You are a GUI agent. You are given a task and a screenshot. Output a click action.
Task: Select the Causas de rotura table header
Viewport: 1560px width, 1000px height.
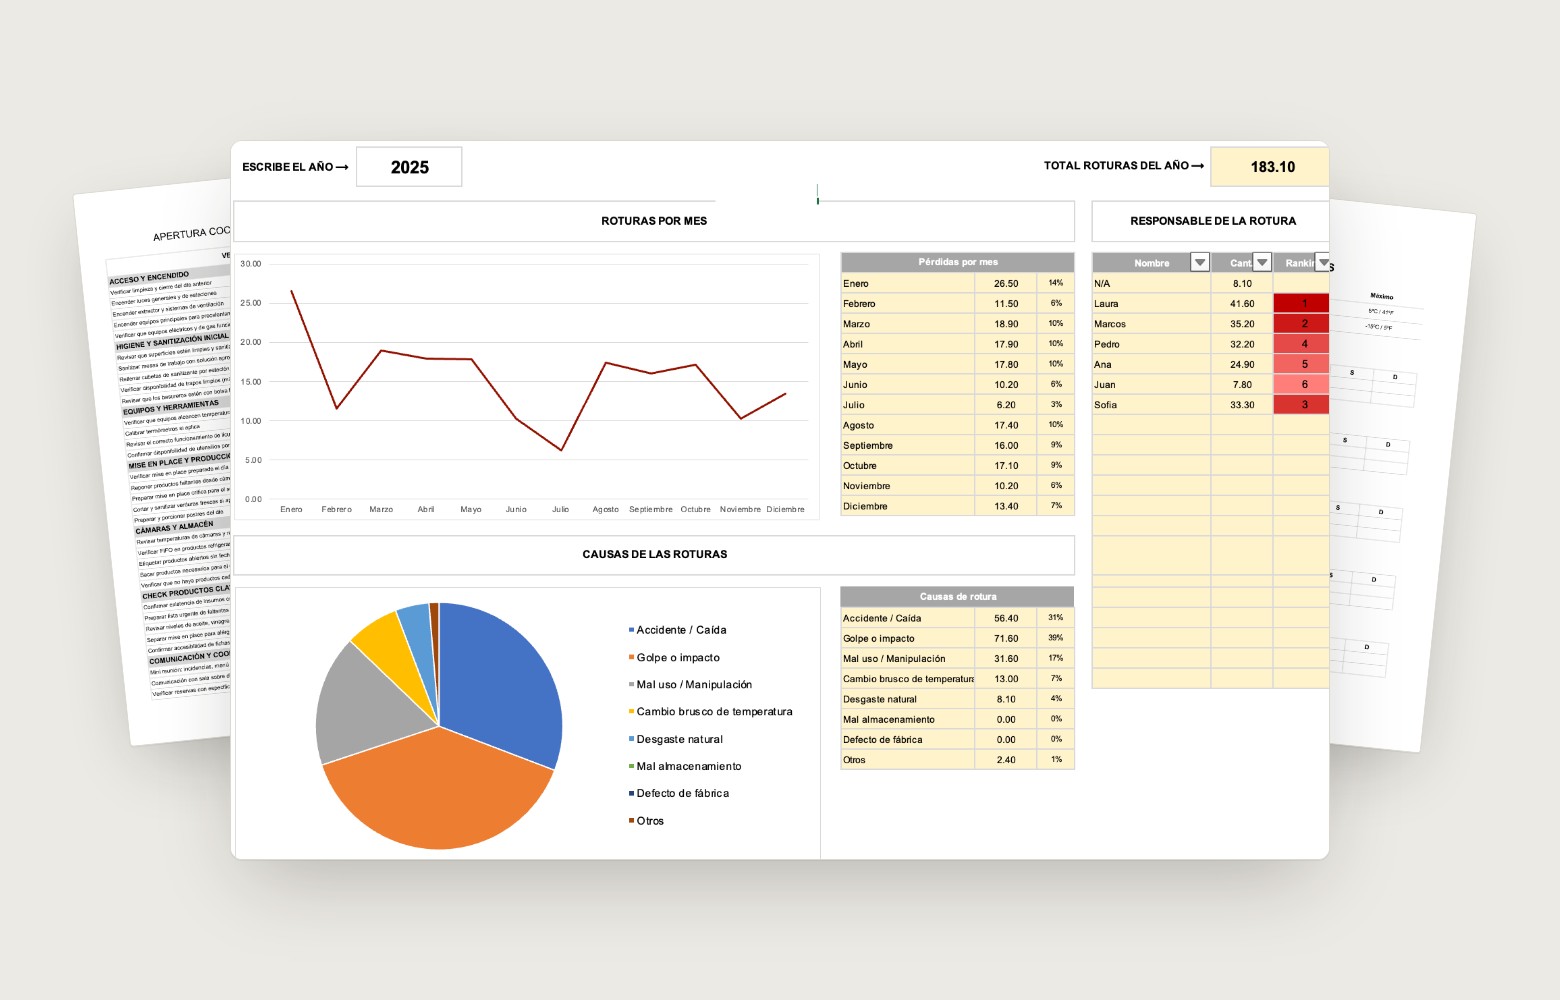tap(958, 597)
